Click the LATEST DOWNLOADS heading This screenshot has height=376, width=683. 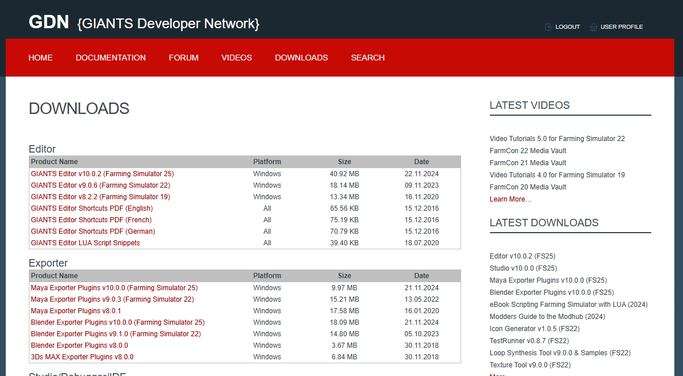coord(544,223)
